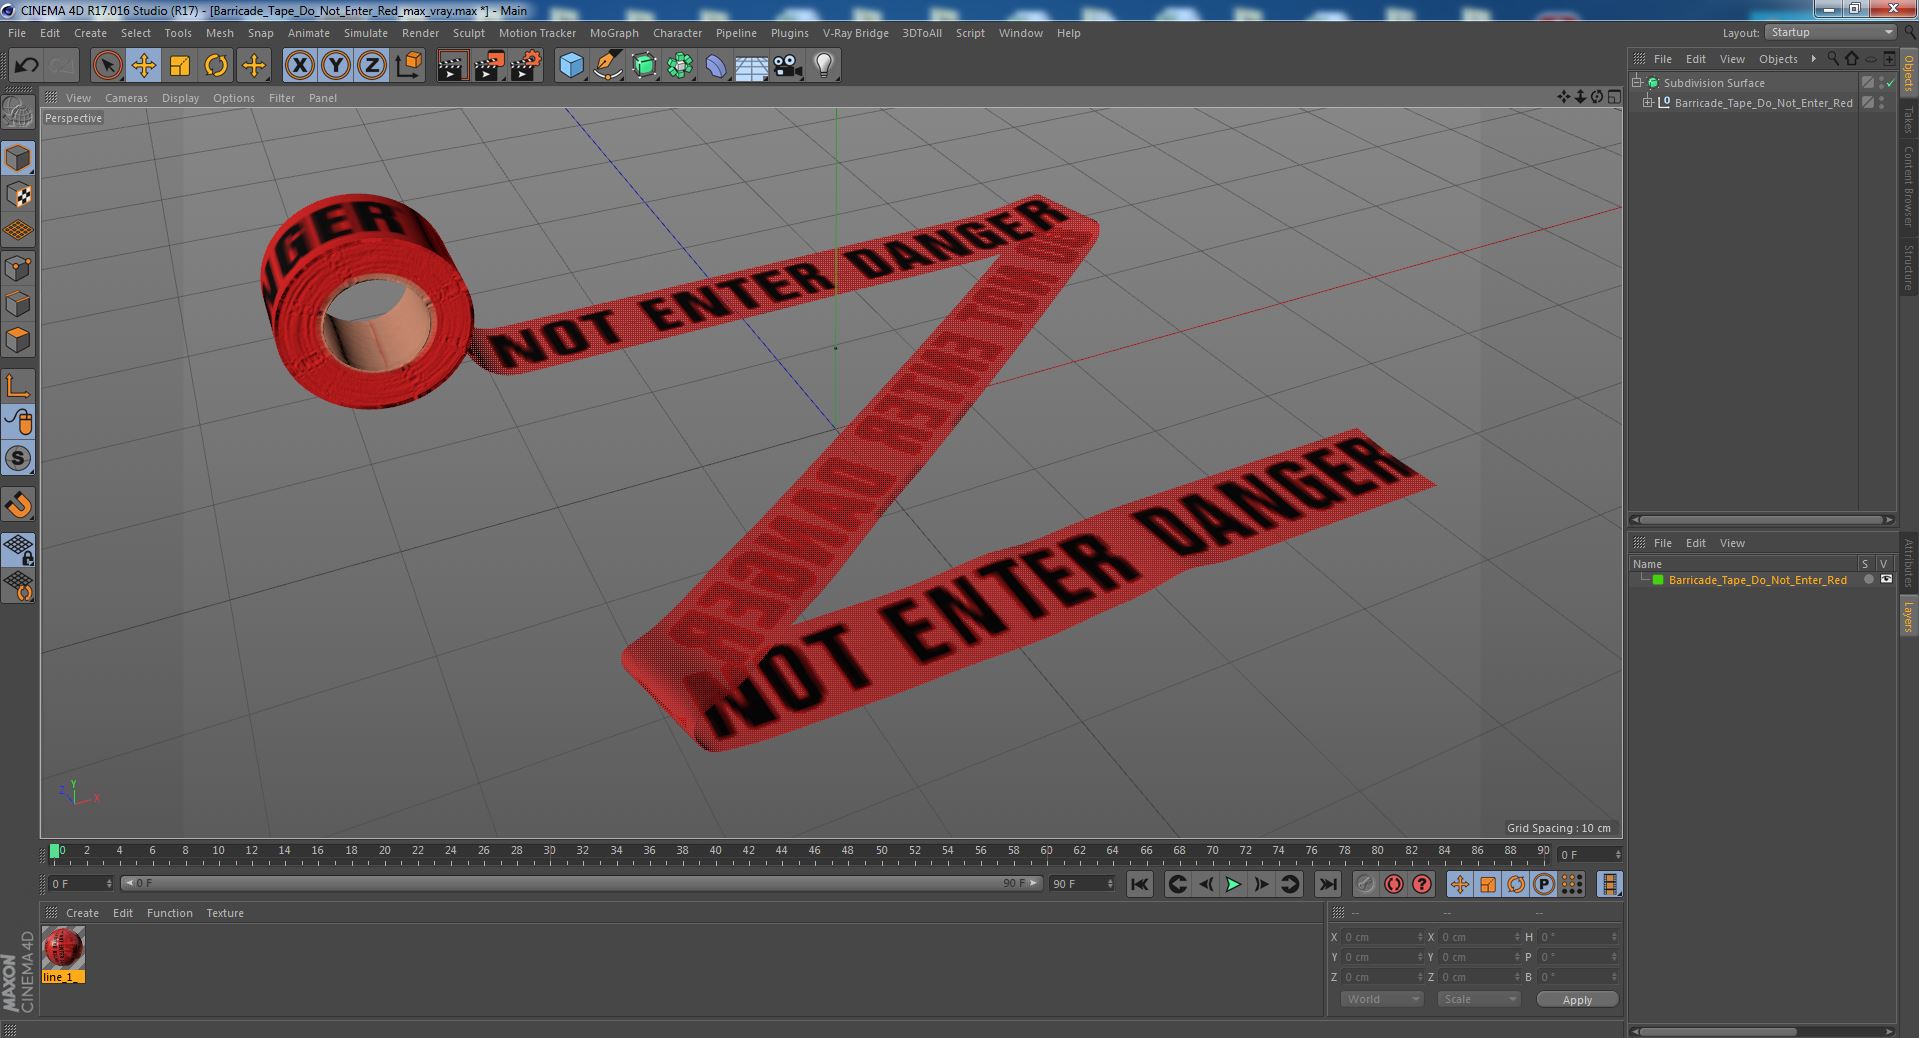Play the animation forward
This screenshot has width=1919, height=1038.
pos(1233,884)
